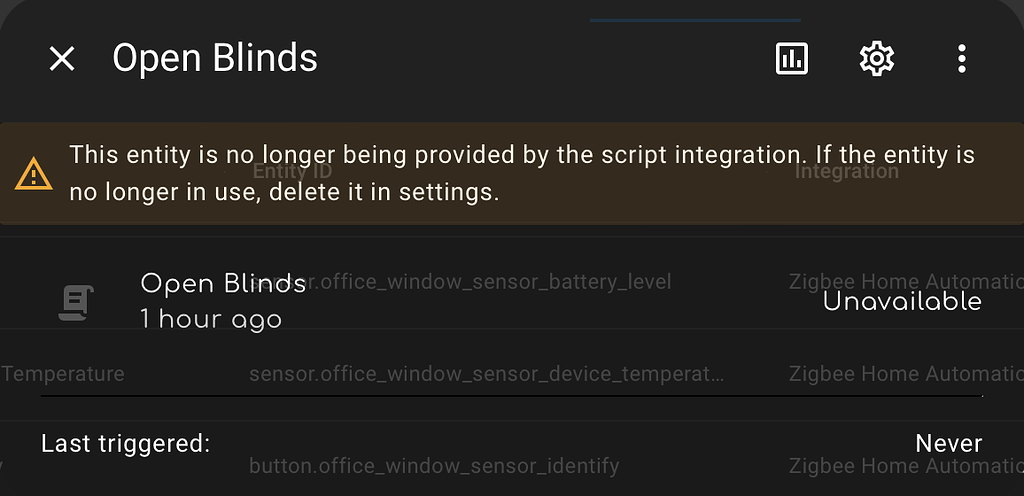Click the 'Last triggered:' label

click(x=126, y=443)
